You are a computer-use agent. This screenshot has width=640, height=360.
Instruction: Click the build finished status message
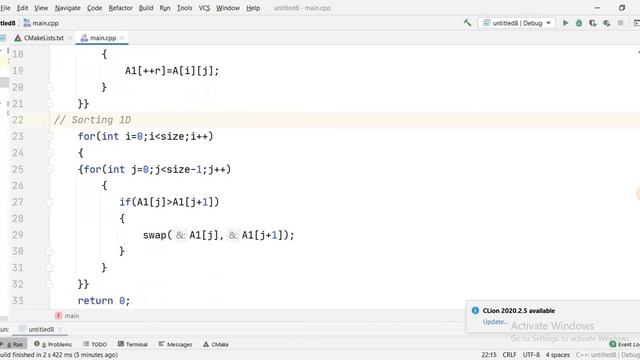click(x=59, y=355)
